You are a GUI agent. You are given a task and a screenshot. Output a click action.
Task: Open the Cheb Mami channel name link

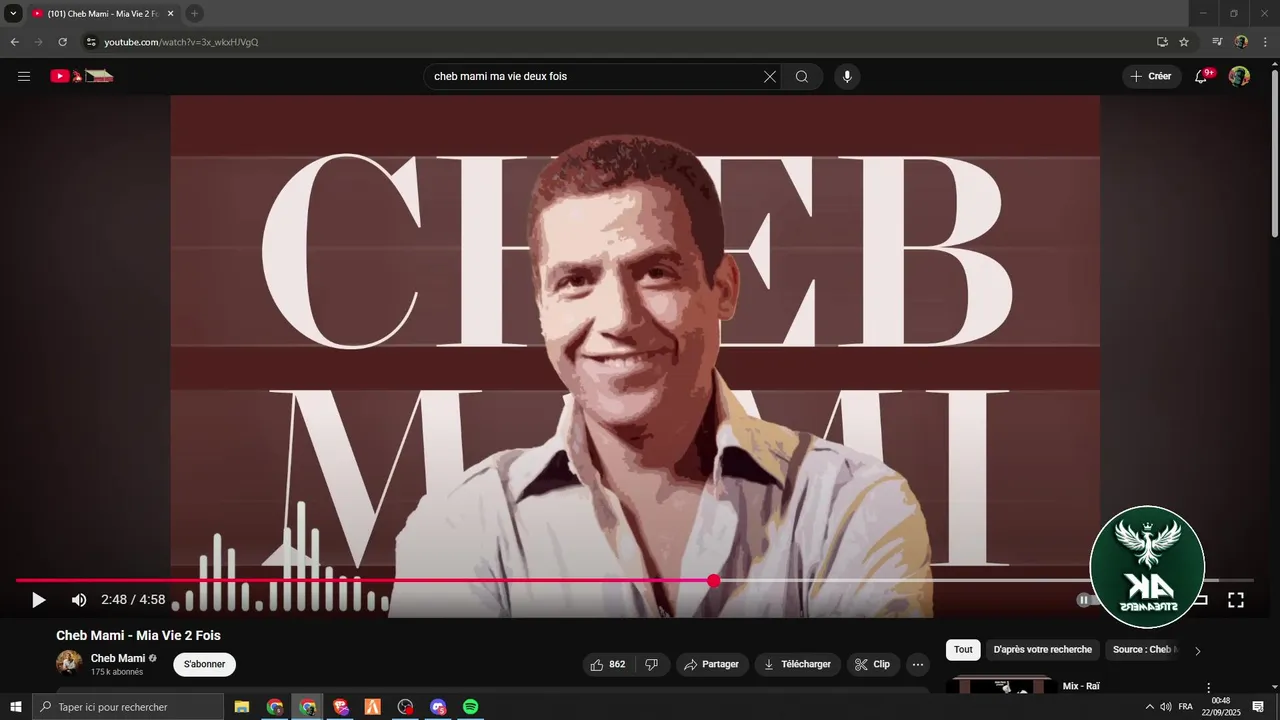(x=118, y=658)
